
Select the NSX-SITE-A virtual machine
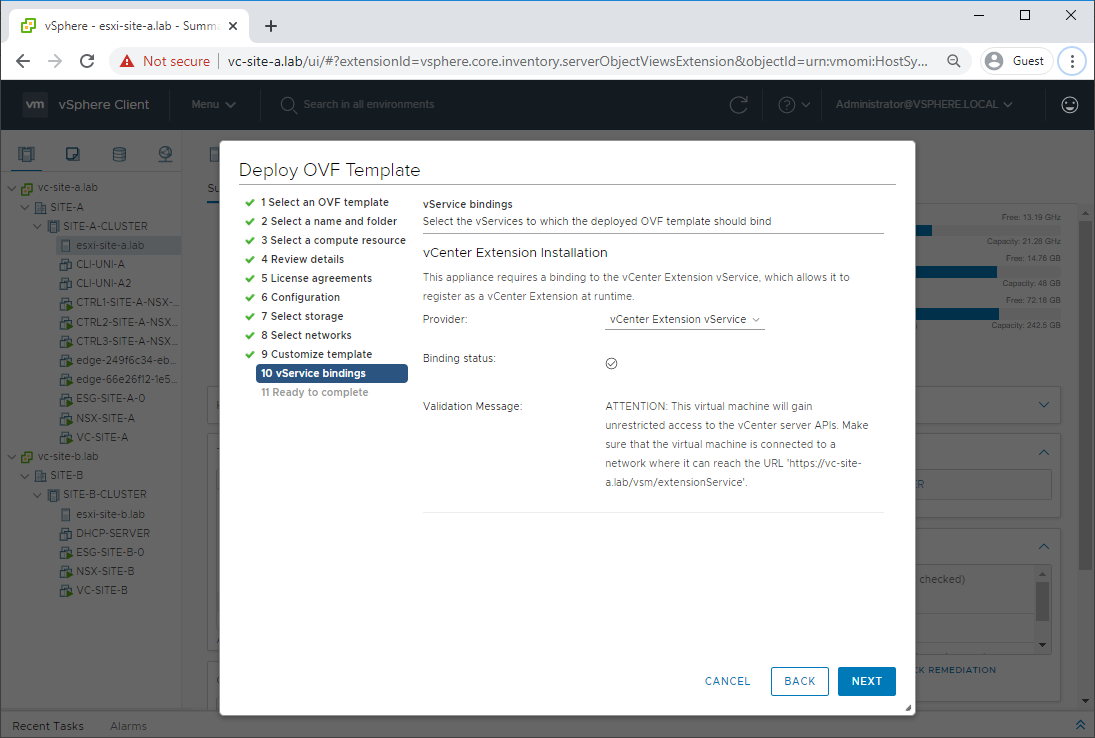(x=105, y=418)
